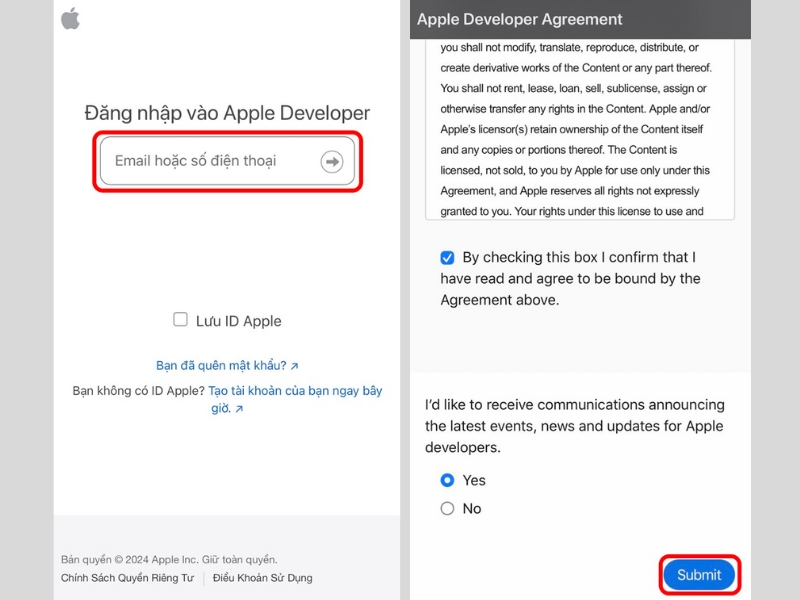Uncheck the agreement confirmation checkbox

tap(447, 258)
